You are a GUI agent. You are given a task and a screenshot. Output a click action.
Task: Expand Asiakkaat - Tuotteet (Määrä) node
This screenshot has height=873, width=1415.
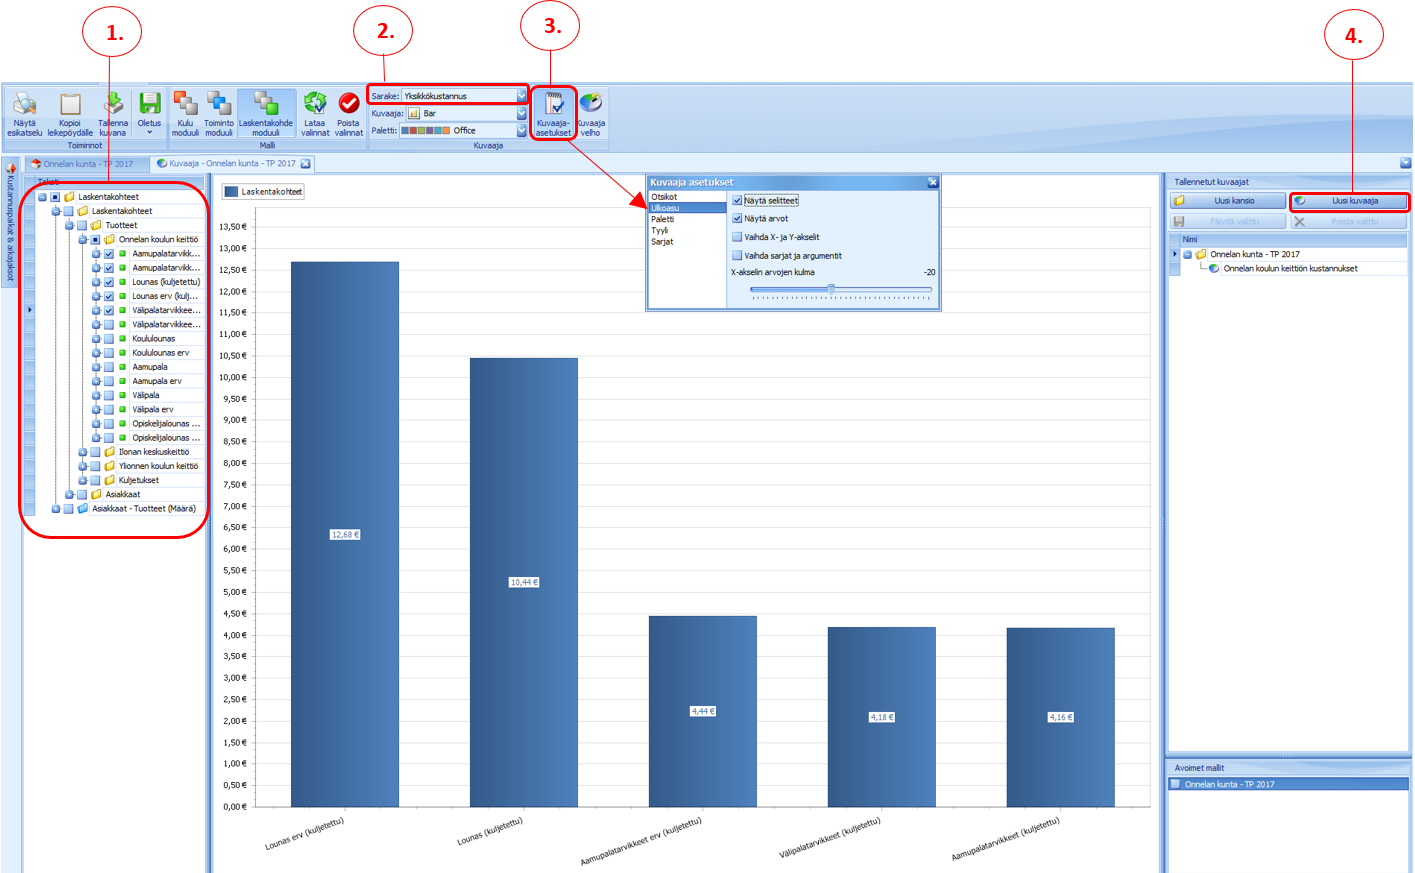coord(55,508)
